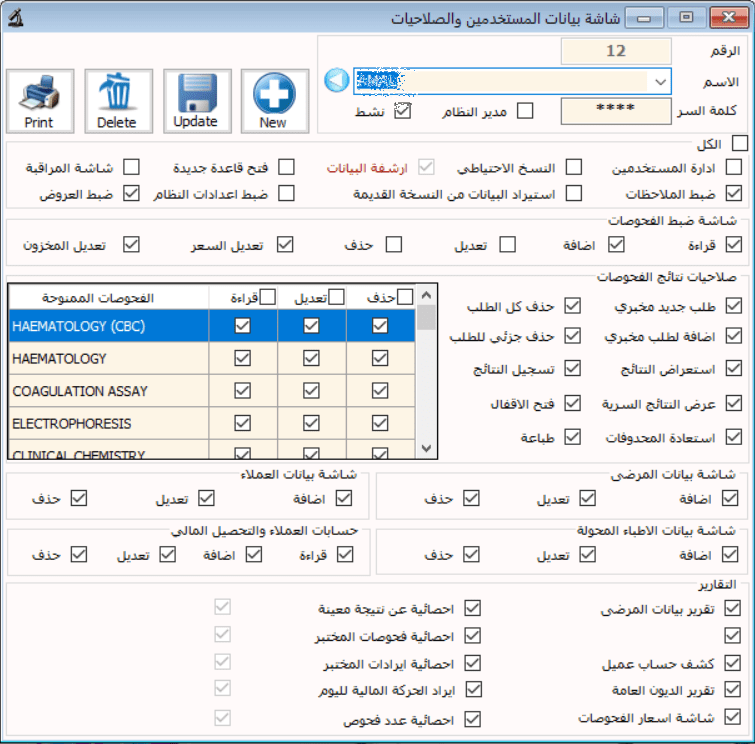Viewport: 755px width, 744px height.
Task: Click the New plus icon button
Action: pyautogui.click(x=274, y=101)
